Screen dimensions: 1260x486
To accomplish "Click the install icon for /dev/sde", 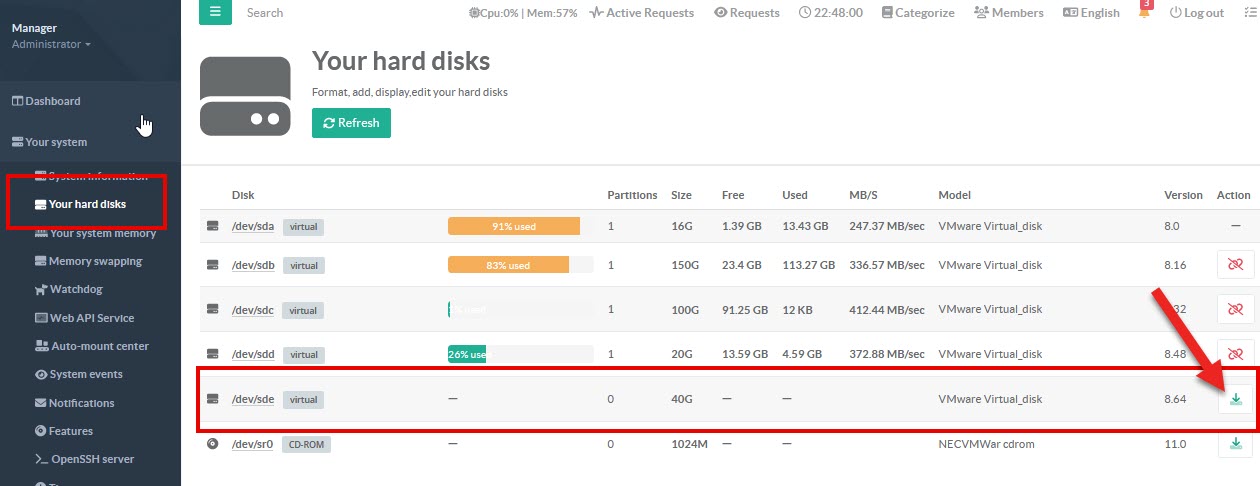I will tap(1235, 399).
